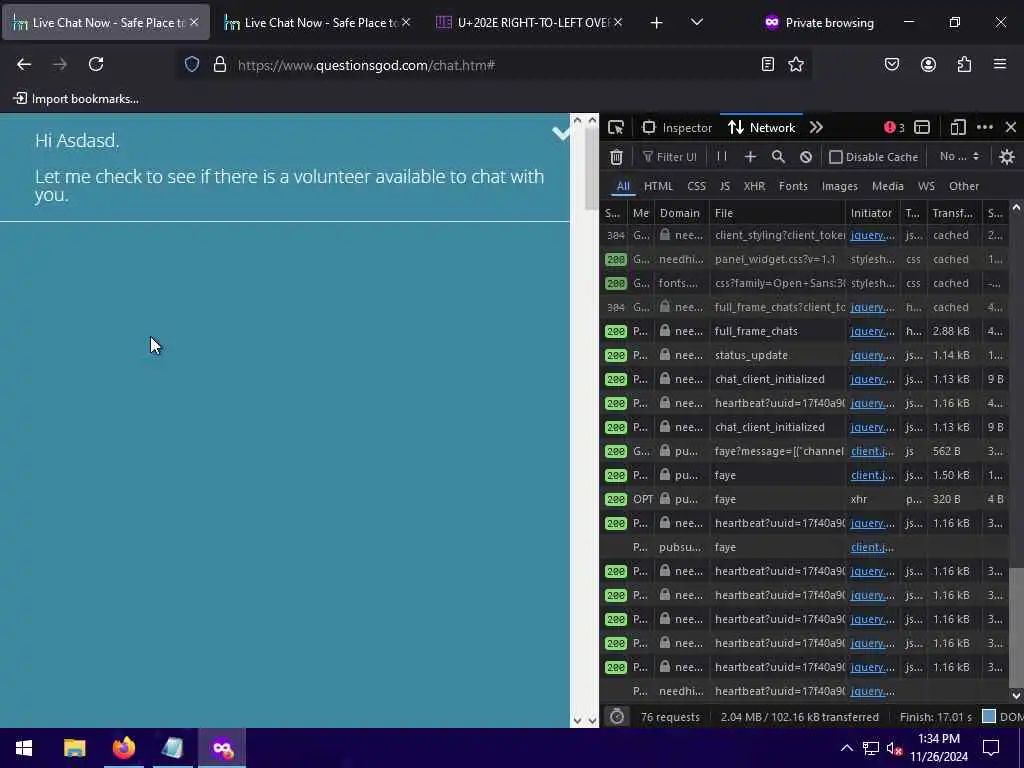Open the taskbar clock showing 1:34 PM
The image size is (1024, 768).
pos(938,748)
